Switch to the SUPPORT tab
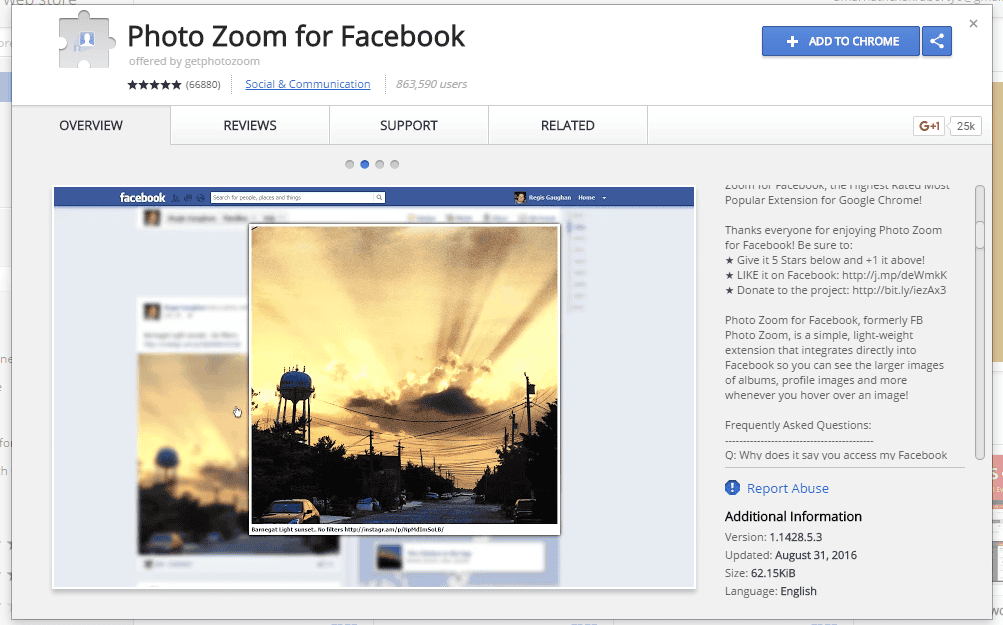The width and height of the screenshot is (1003, 625). (x=409, y=125)
